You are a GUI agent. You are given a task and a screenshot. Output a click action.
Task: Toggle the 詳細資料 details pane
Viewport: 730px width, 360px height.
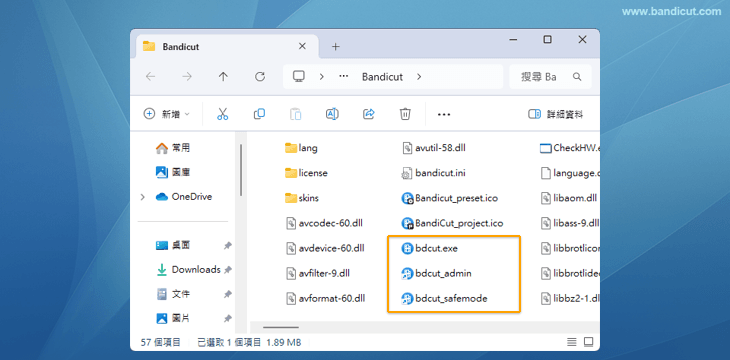tap(555, 114)
